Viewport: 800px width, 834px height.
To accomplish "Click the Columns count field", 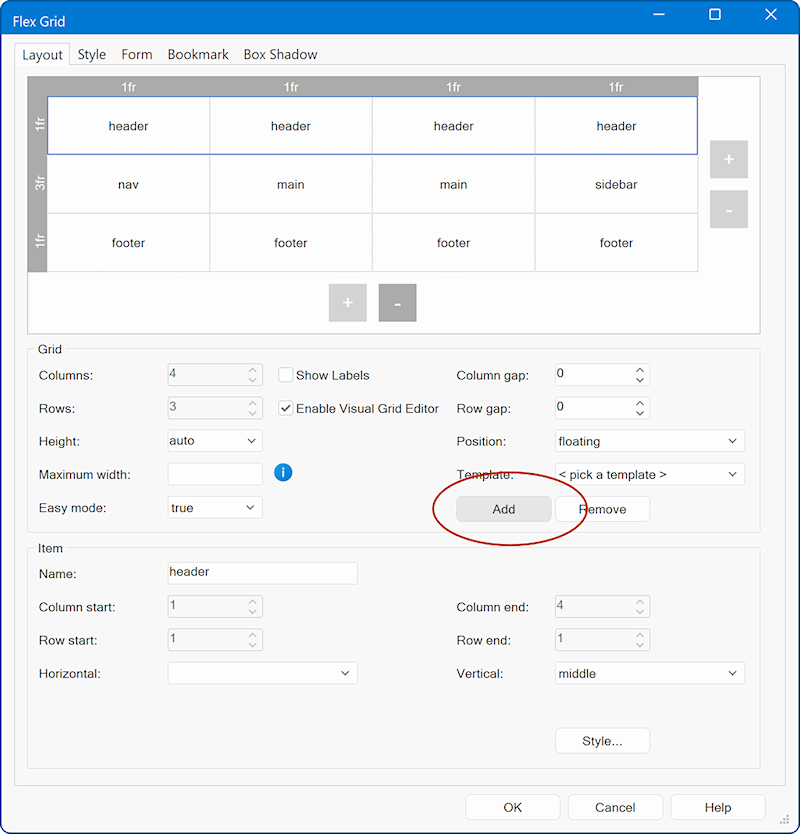I will coord(215,375).
